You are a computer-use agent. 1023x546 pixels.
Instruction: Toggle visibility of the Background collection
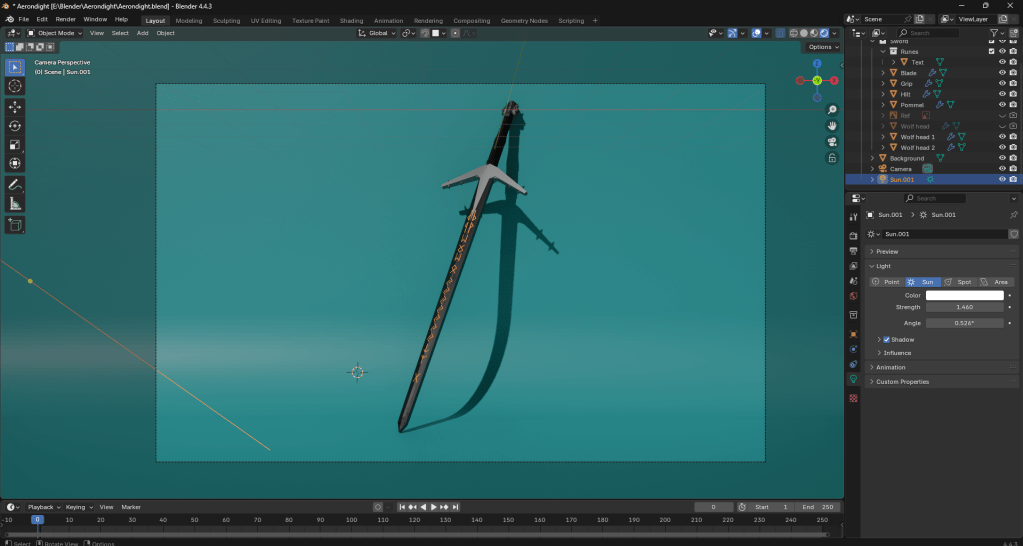(1002, 158)
